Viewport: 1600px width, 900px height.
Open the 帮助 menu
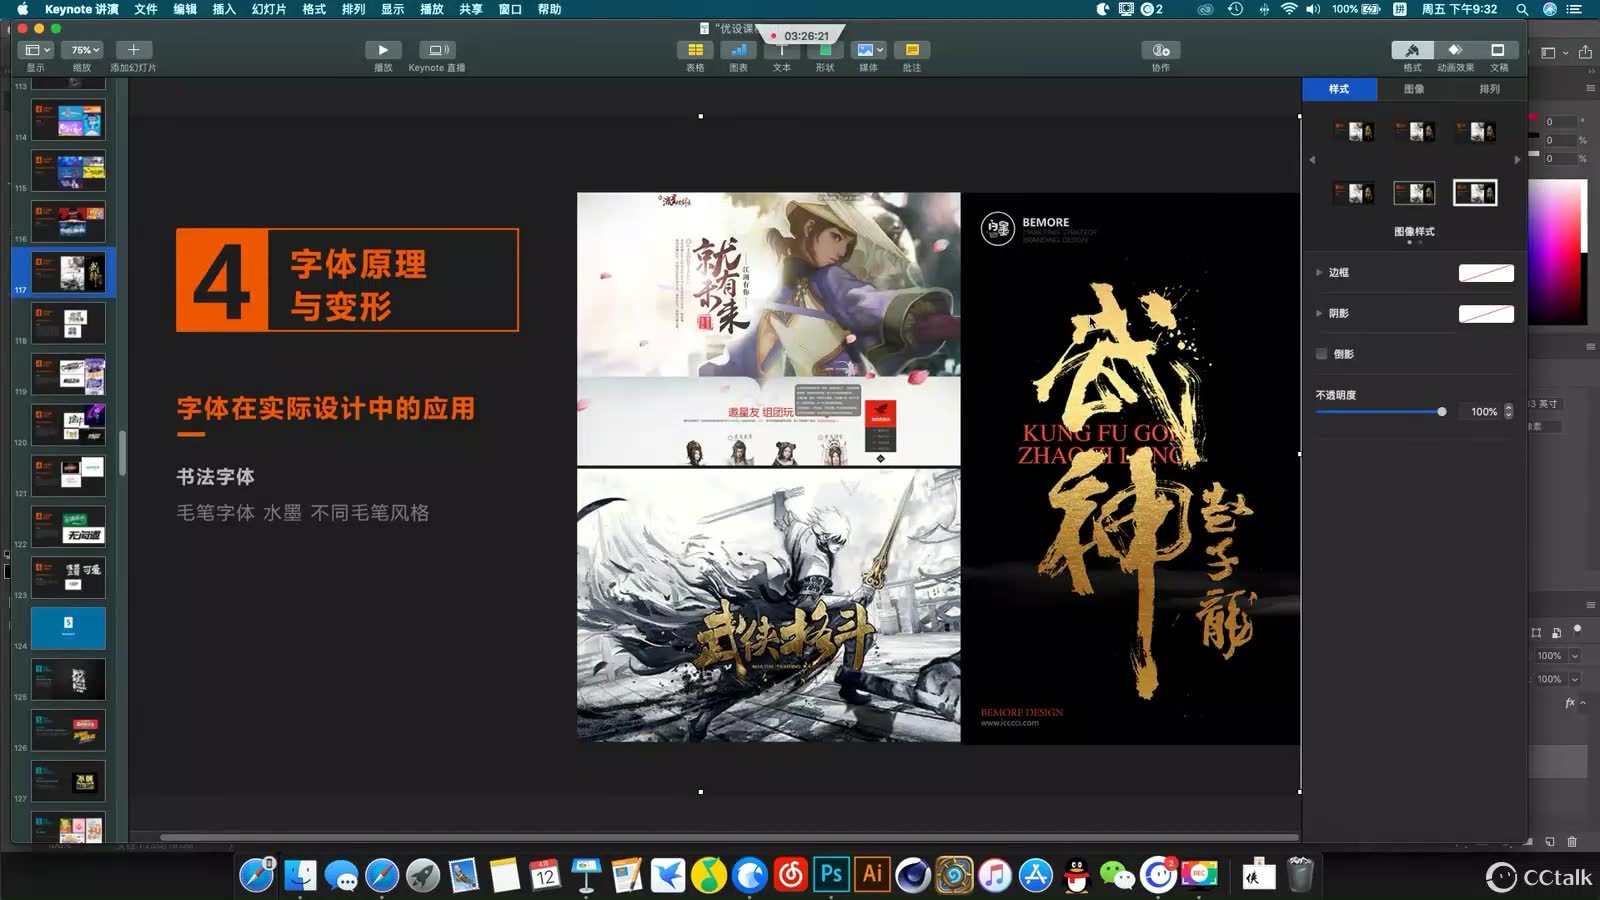tap(549, 9)
